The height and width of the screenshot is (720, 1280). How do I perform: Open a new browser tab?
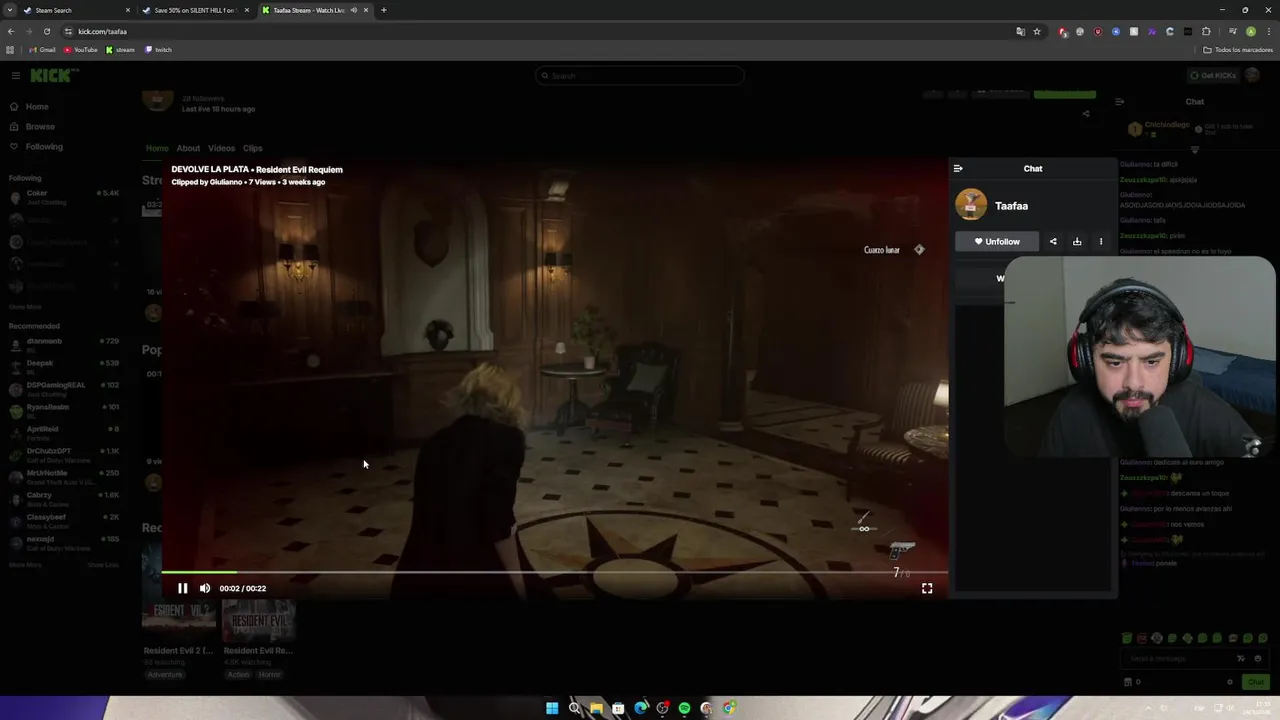[x=383, y=10]
